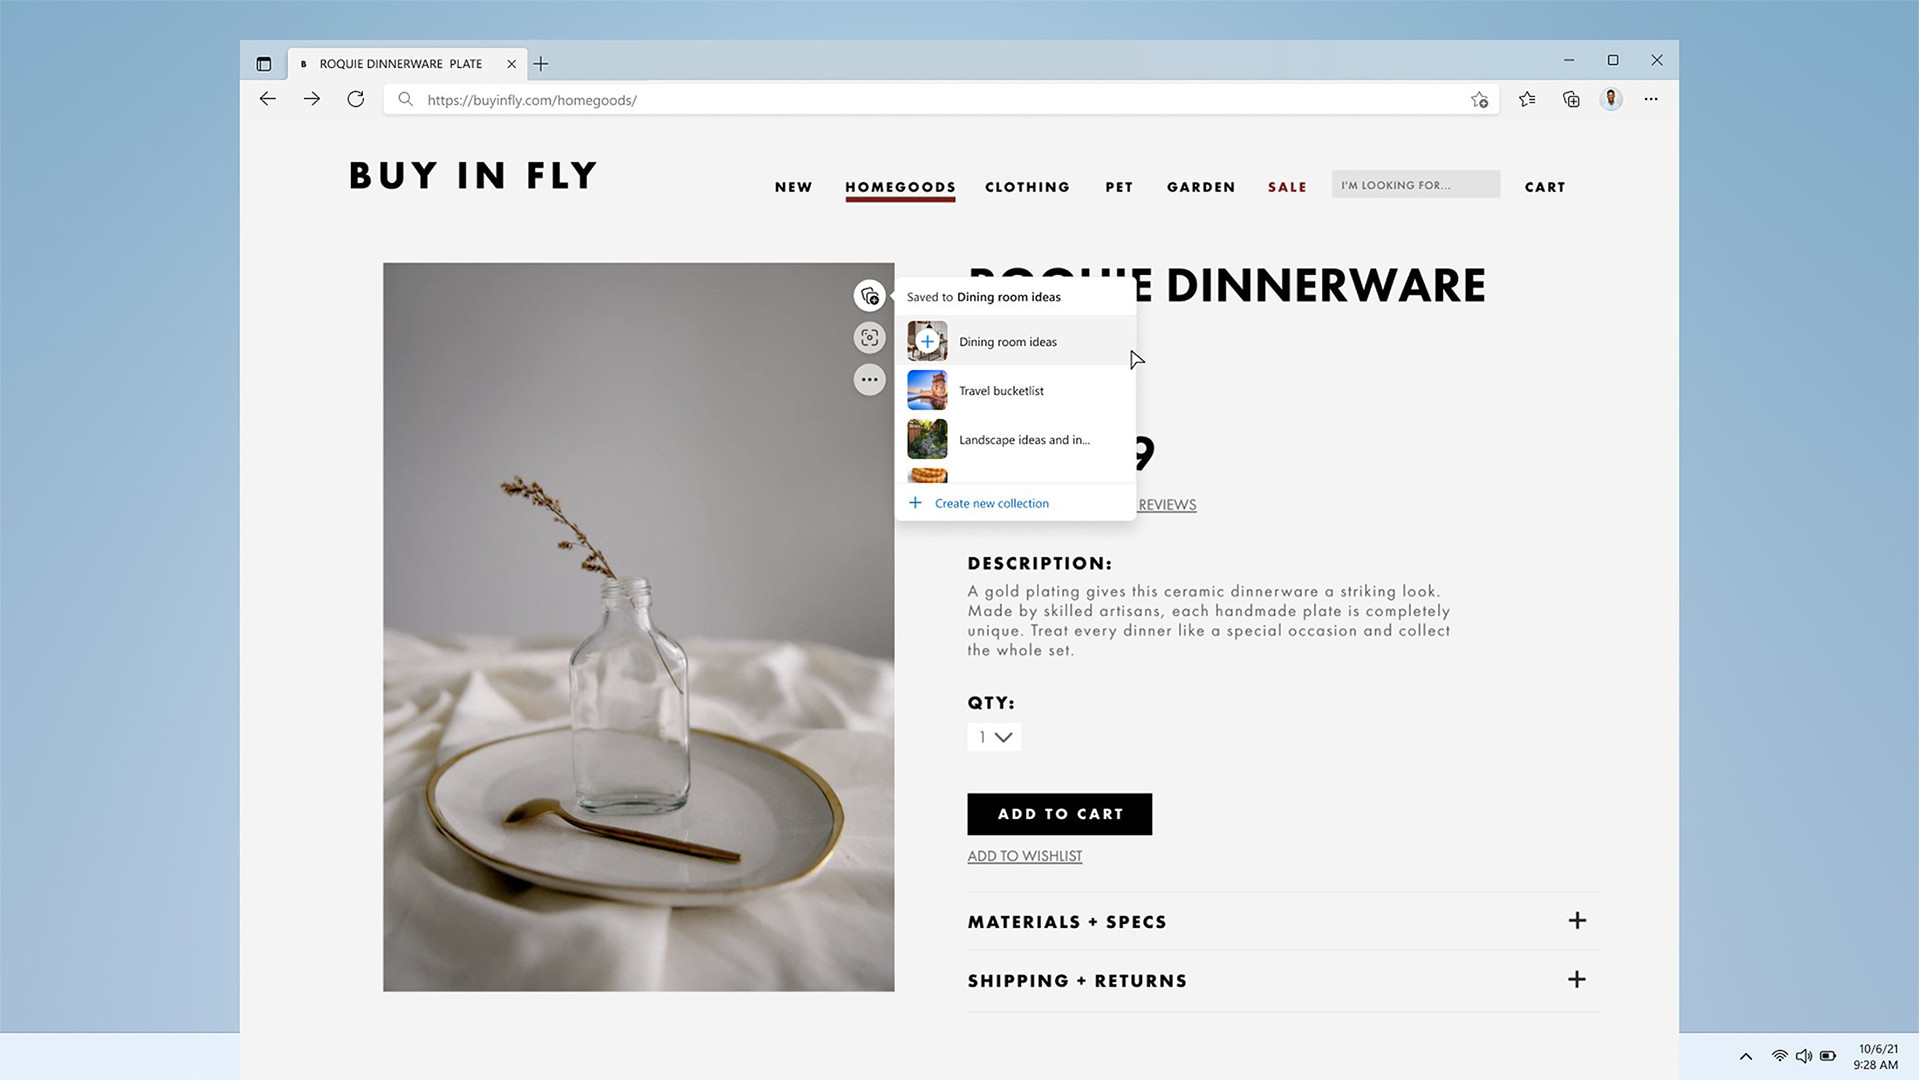The image size is (1920, 1080).
Task: Click the browser profile icon
Action: [x=1610, y=99]
